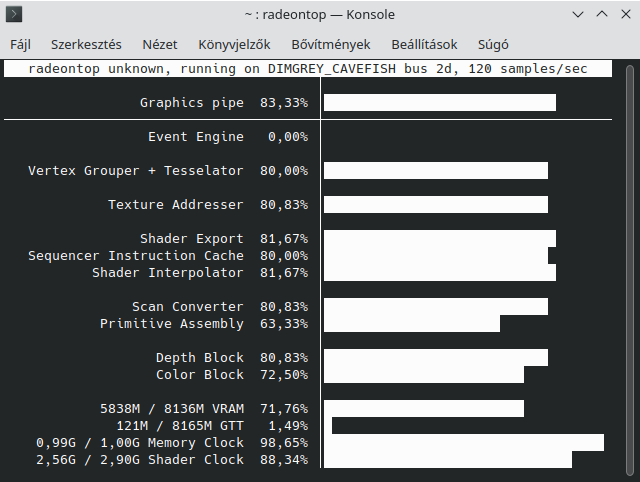Image resolution: width=640 pixels, height=482 pixels.
Task: Close the radeontop Konsole window
Action: tap(624, 15)
